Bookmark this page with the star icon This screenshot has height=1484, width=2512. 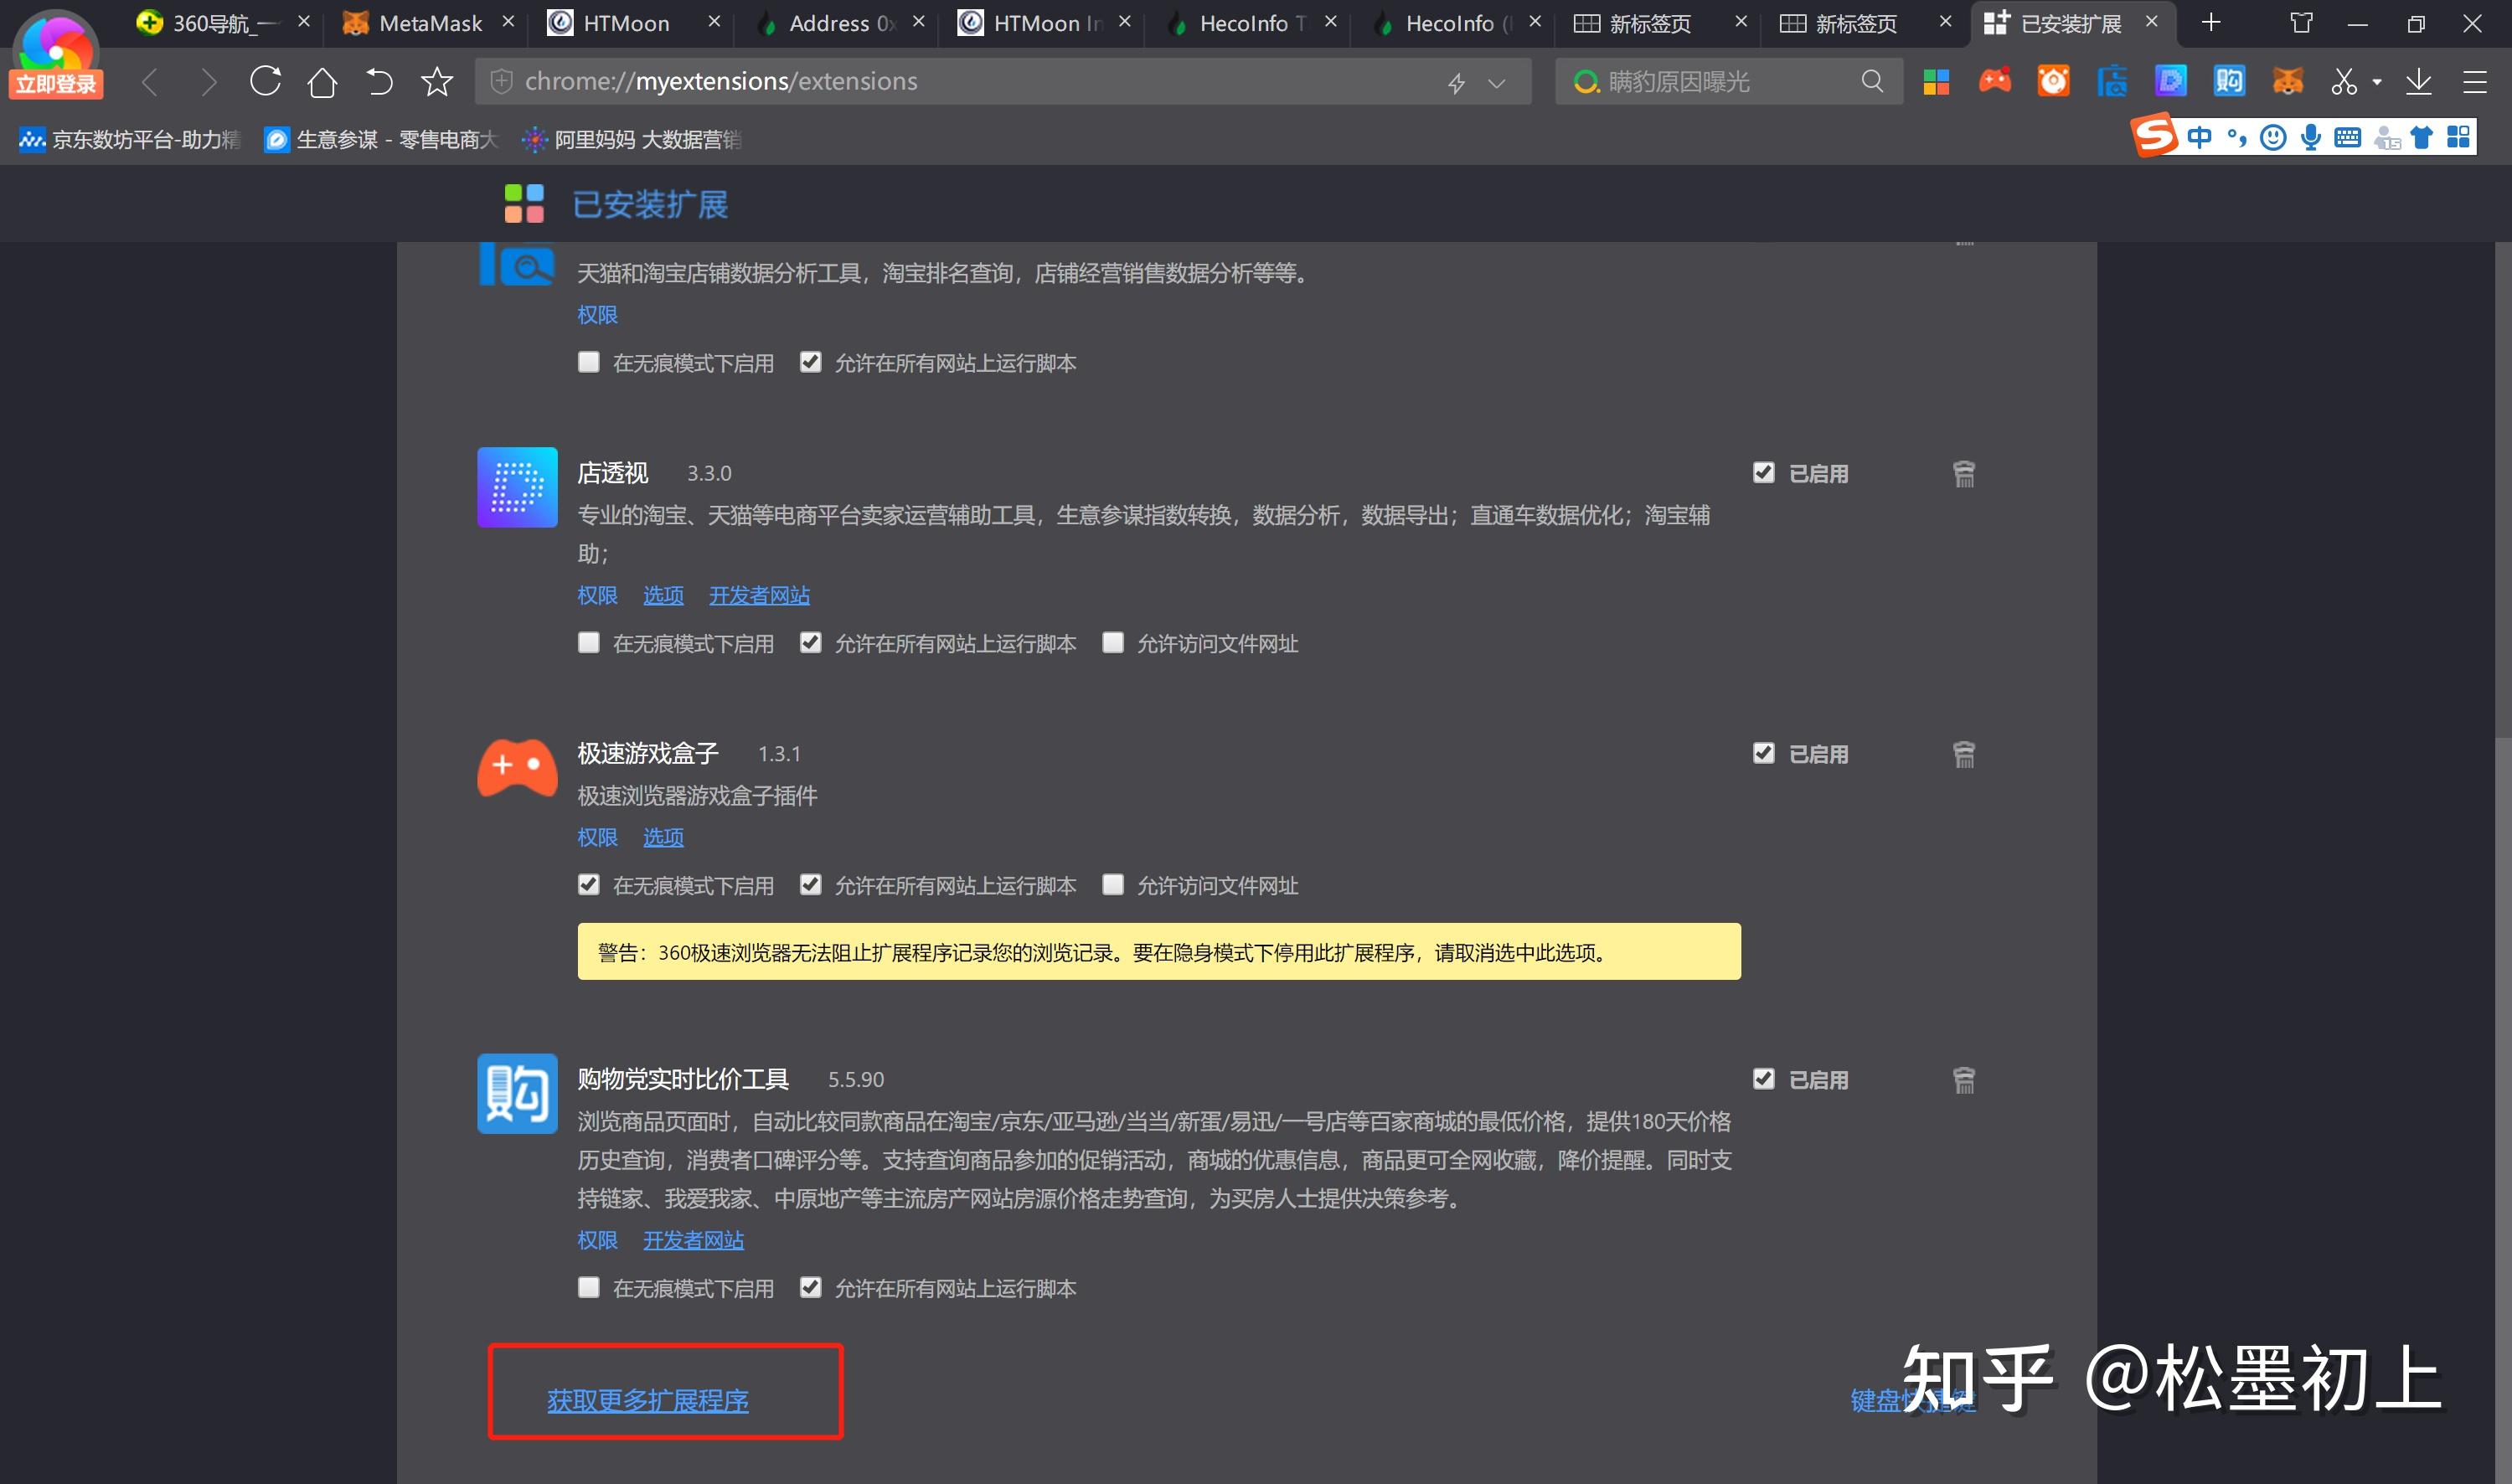click(437, 81)
